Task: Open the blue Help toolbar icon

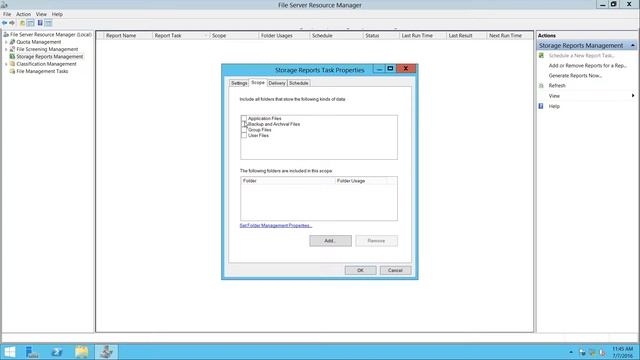Action: pyautogui.click(x=40, y=23)
